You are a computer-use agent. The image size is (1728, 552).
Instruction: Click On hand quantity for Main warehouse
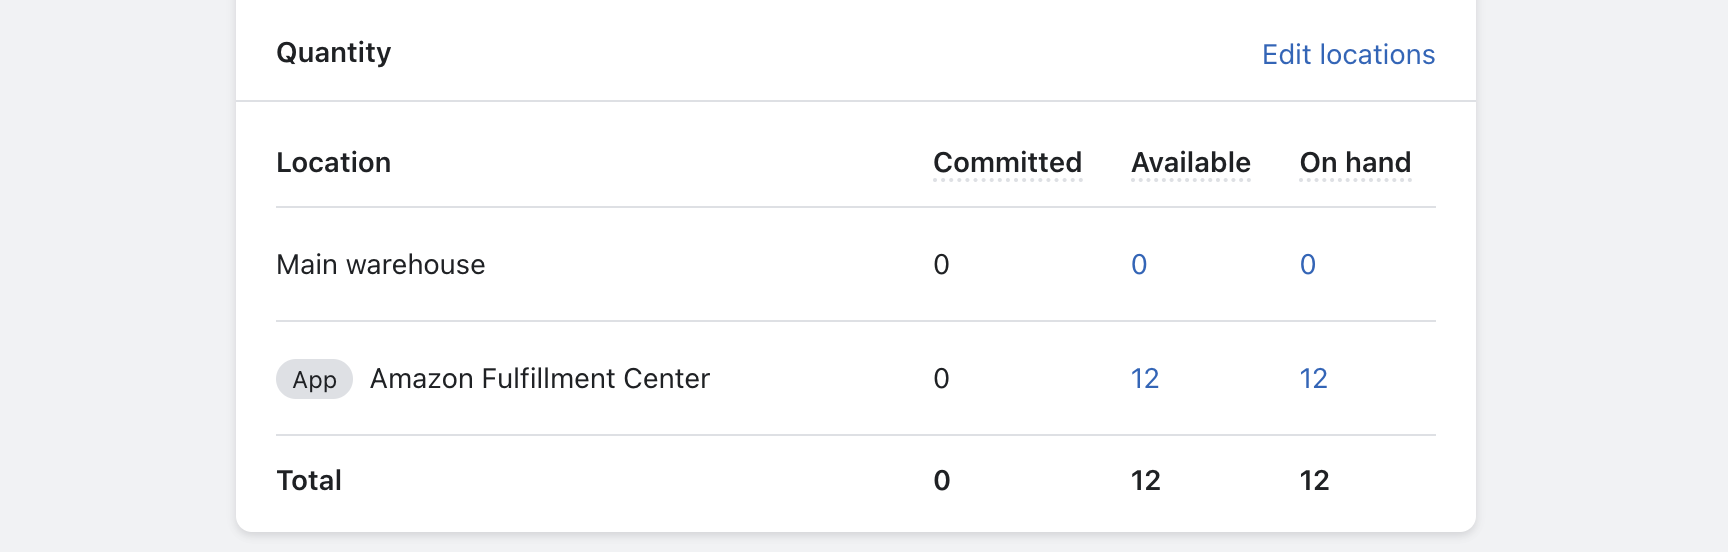[1307, 265]
